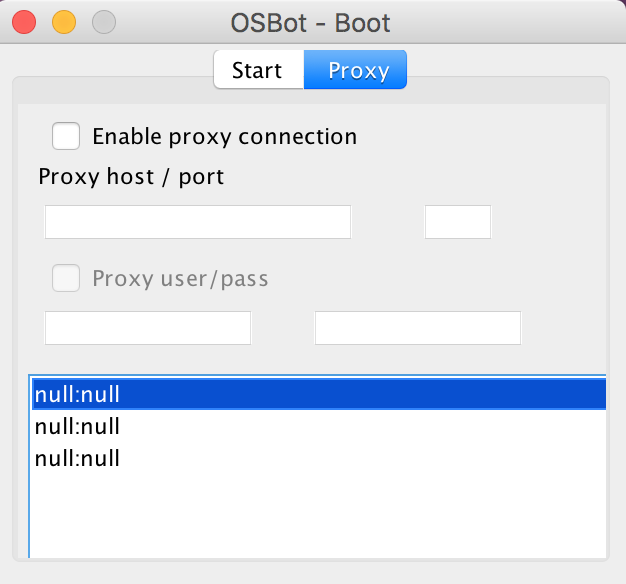Minimize the window with yellow button
The height and width of the screenshot is (584, 626).
coord(64,21)
